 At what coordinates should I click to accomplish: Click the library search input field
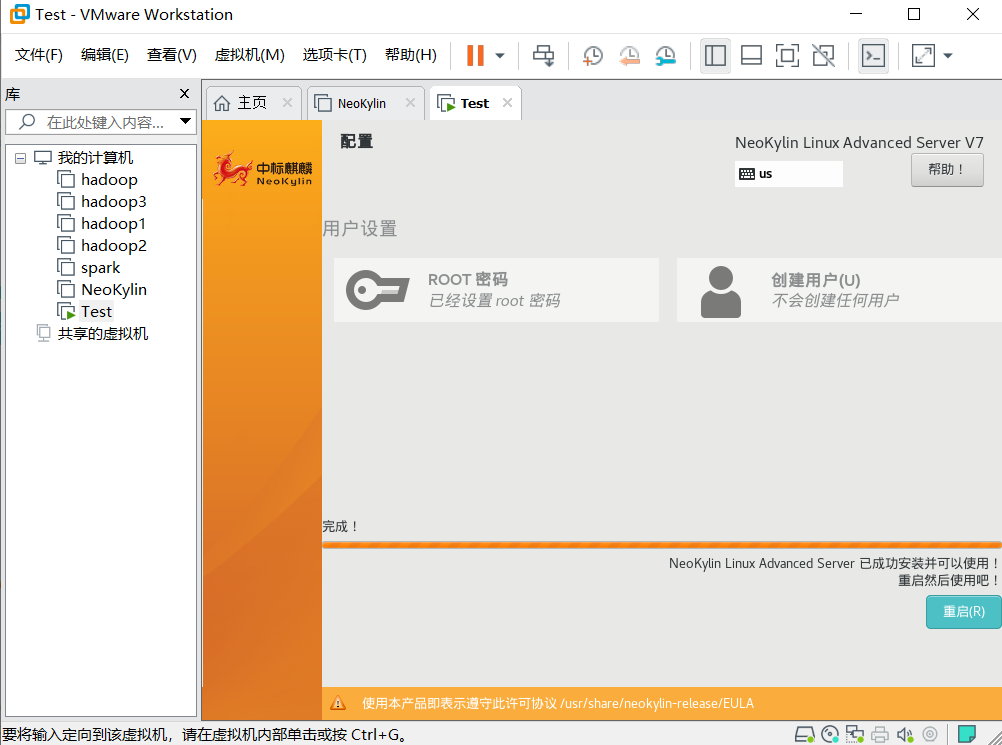pos(100,121)
